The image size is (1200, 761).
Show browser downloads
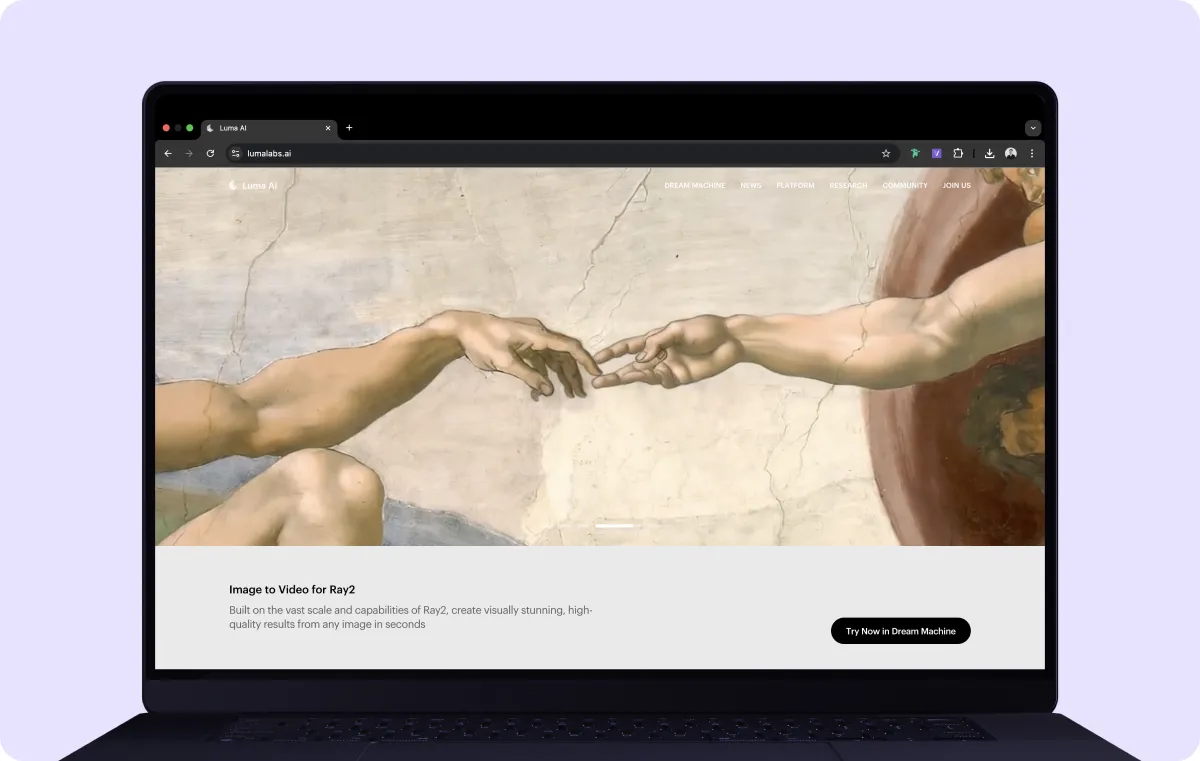tap(989, 153)
